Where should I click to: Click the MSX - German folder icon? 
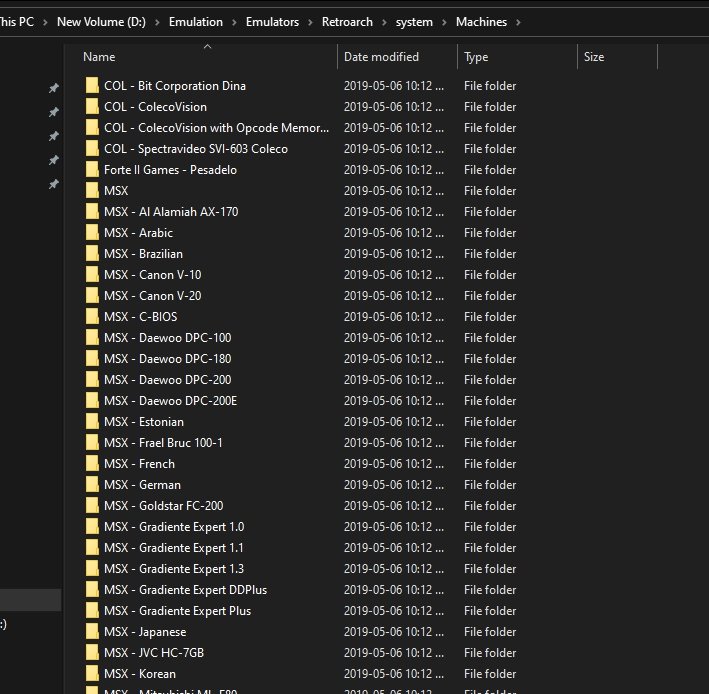[92, 484]
